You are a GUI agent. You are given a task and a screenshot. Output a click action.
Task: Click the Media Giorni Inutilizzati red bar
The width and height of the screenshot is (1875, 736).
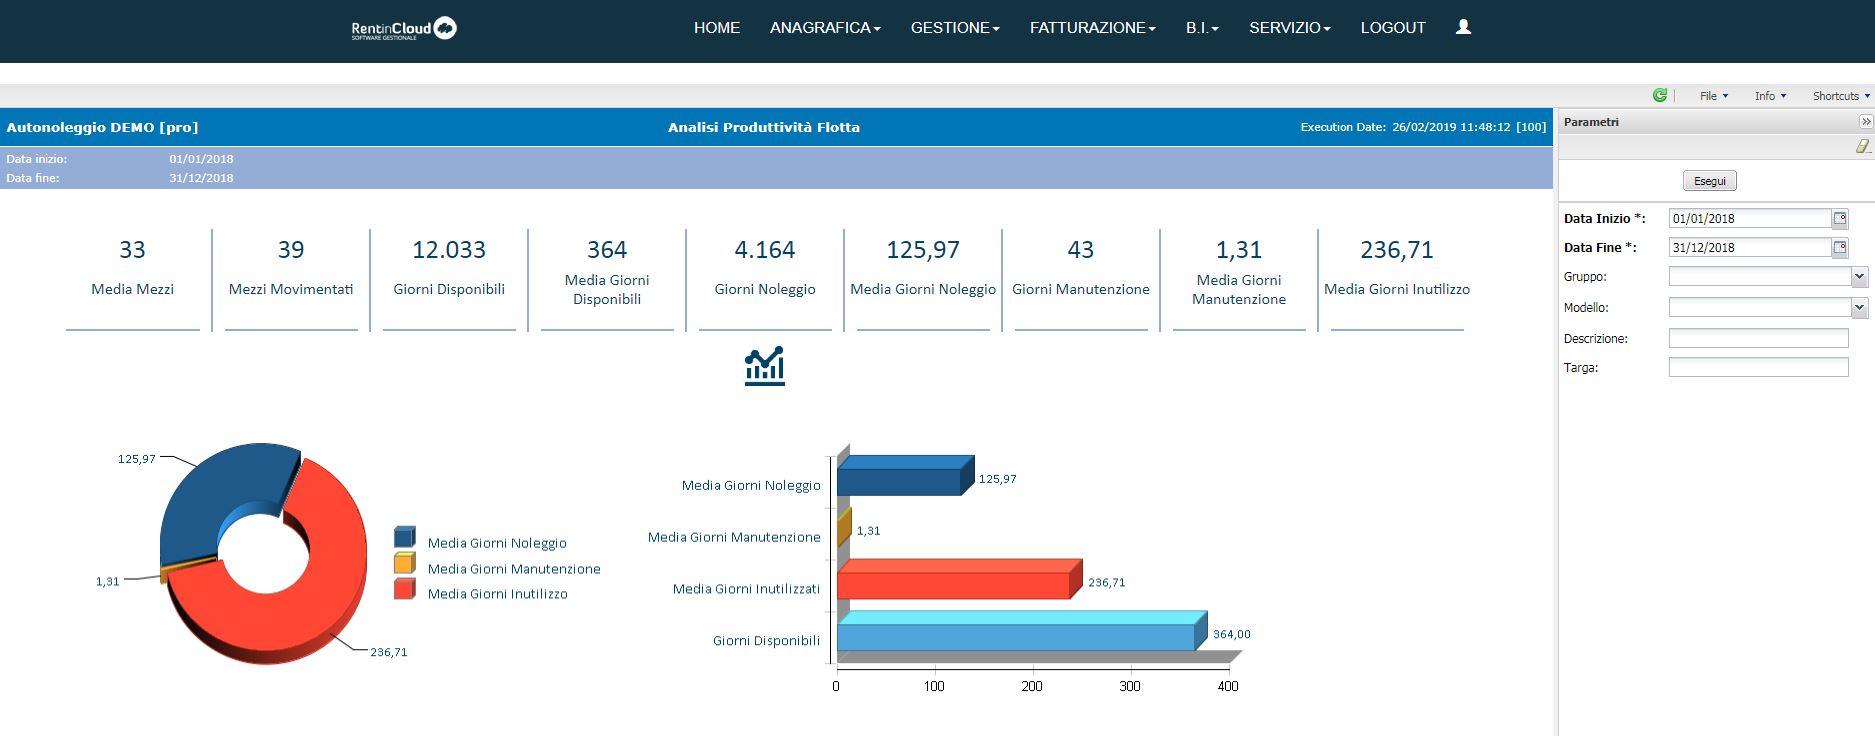pos(954,585)
